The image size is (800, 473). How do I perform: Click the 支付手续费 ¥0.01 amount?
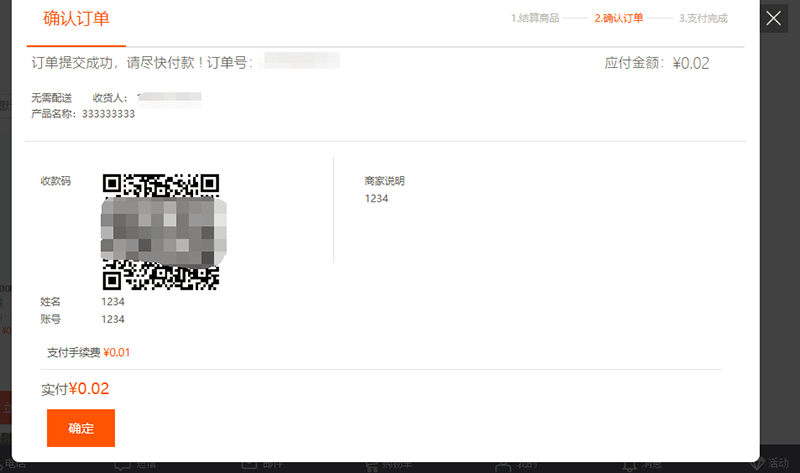pos(117,352)
